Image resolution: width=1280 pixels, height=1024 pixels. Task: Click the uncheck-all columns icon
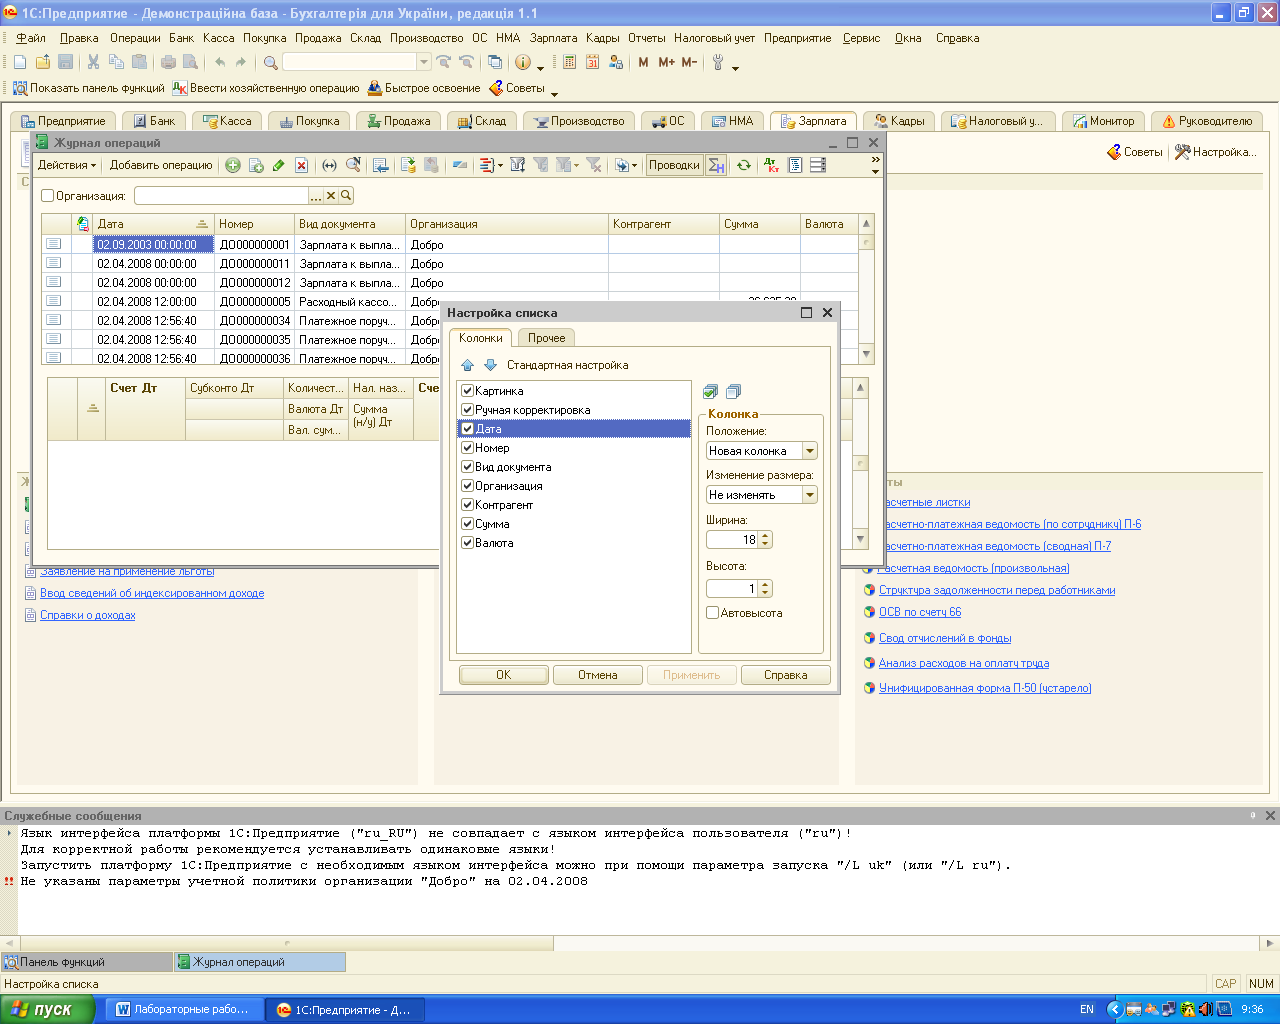(x=733, y=392)
